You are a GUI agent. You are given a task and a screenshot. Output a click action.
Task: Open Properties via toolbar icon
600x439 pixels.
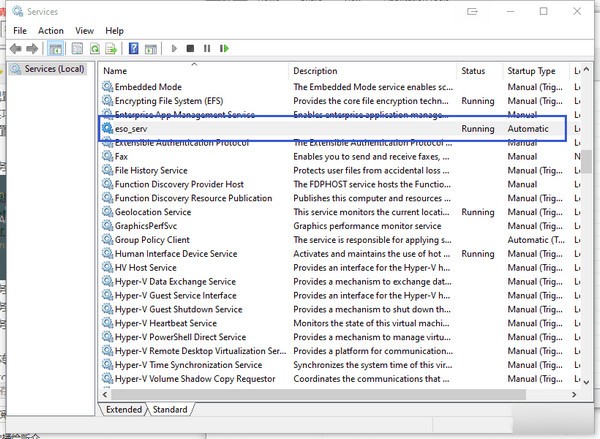[x=75, y=48]
